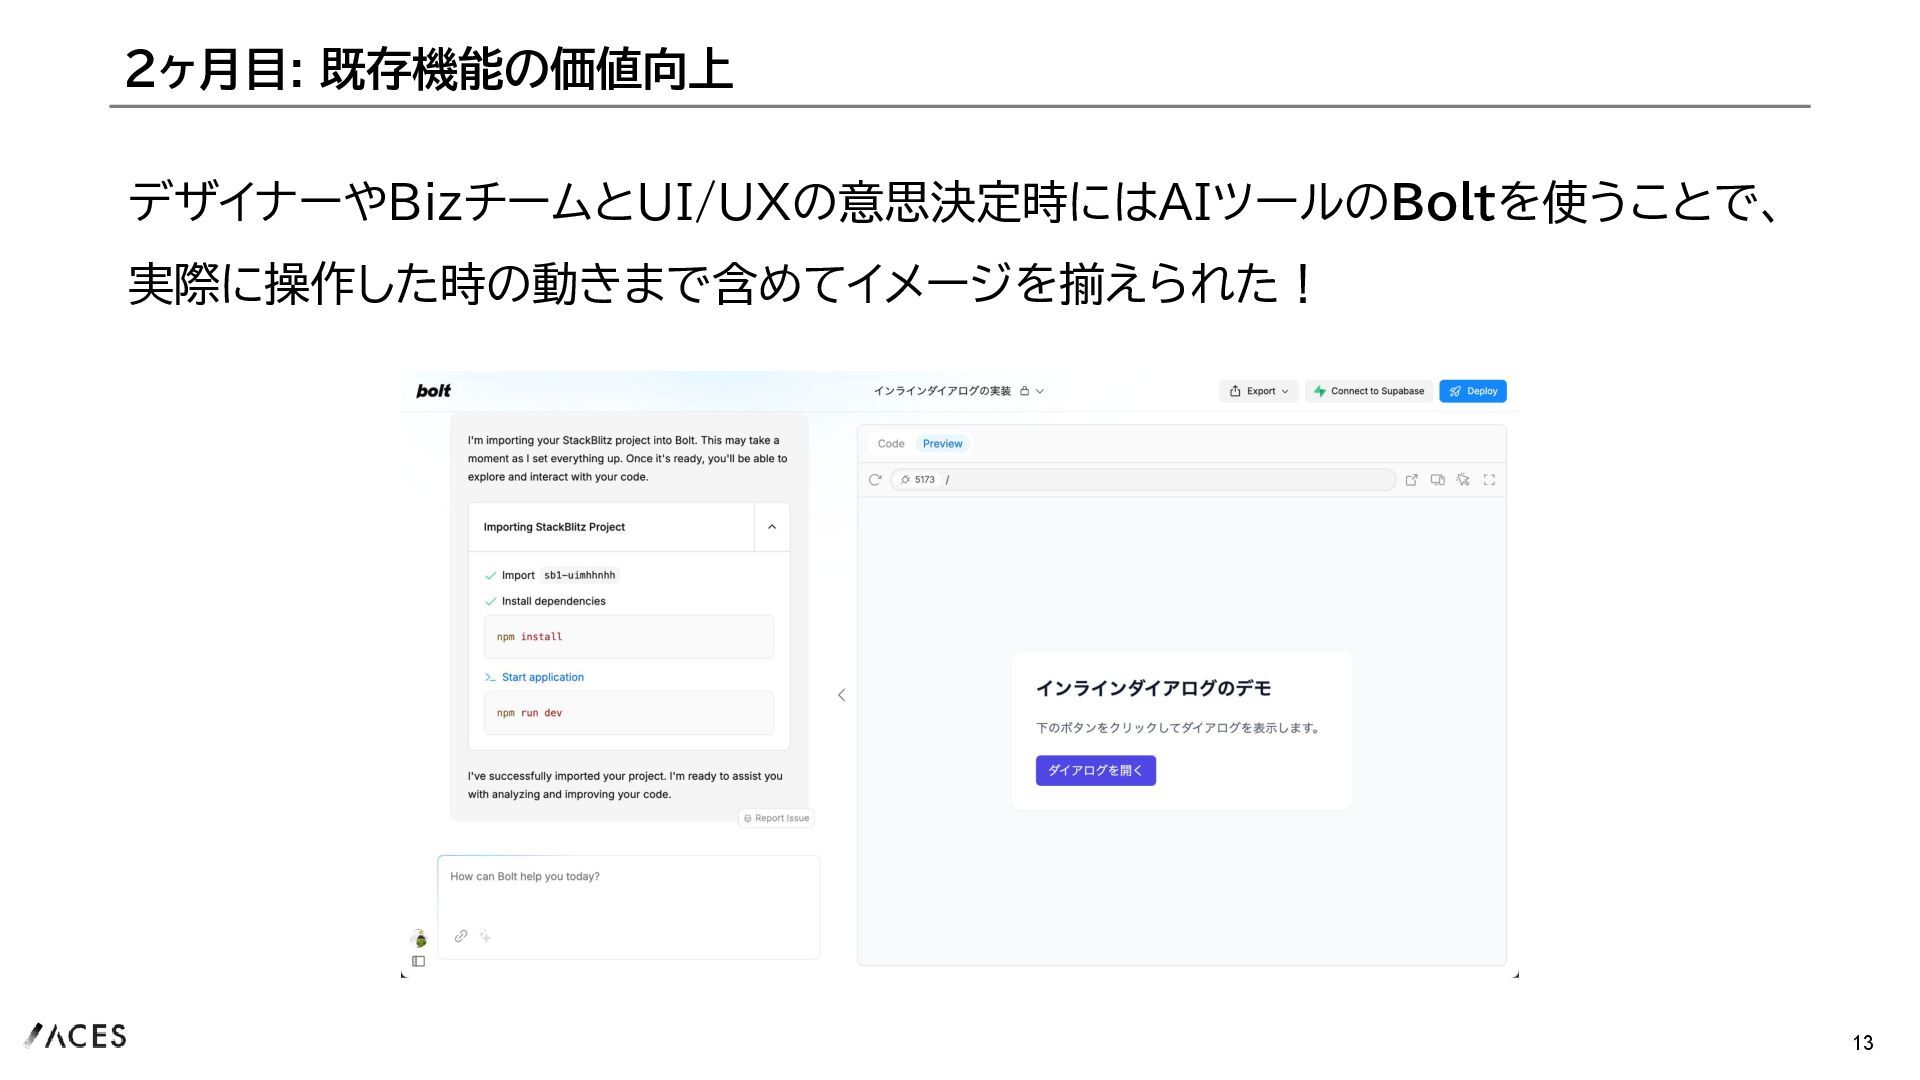Viewport: 1920px width, 1080px height.
Task: Switch to the Preview tab
Action: click(943, 443)
